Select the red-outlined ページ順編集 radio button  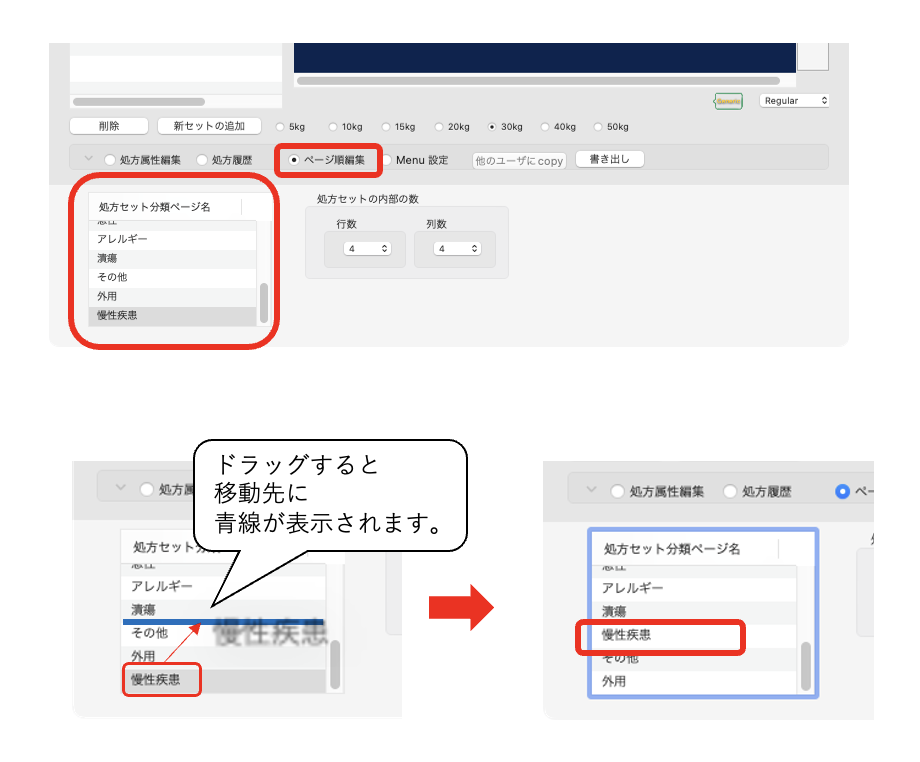(x=294, y=160)
